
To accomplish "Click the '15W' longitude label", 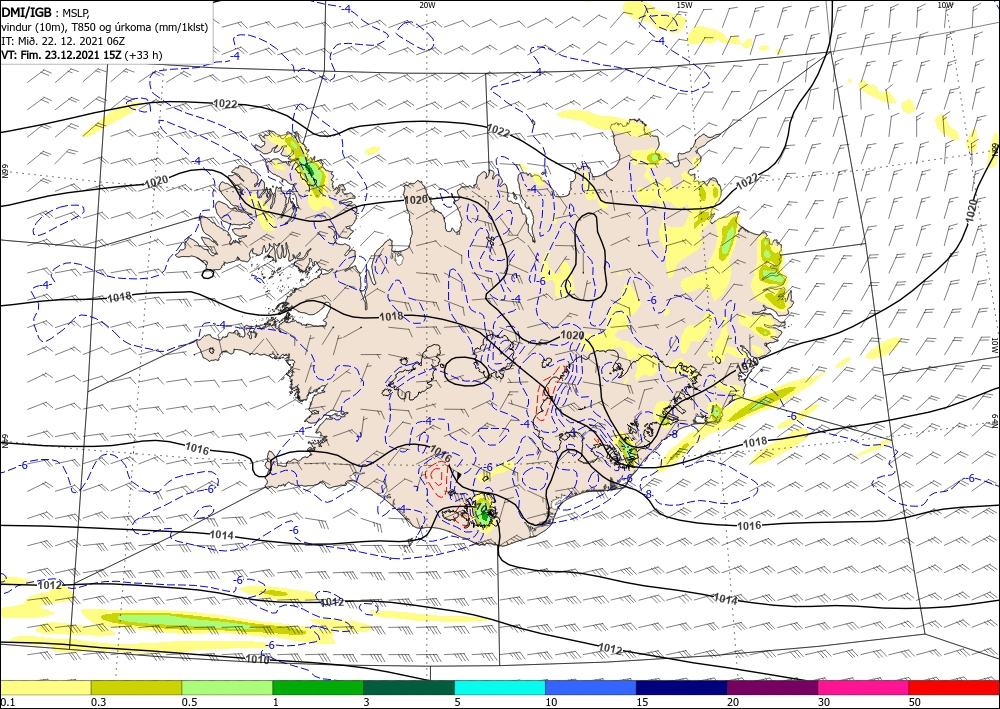I will point(684,5).
